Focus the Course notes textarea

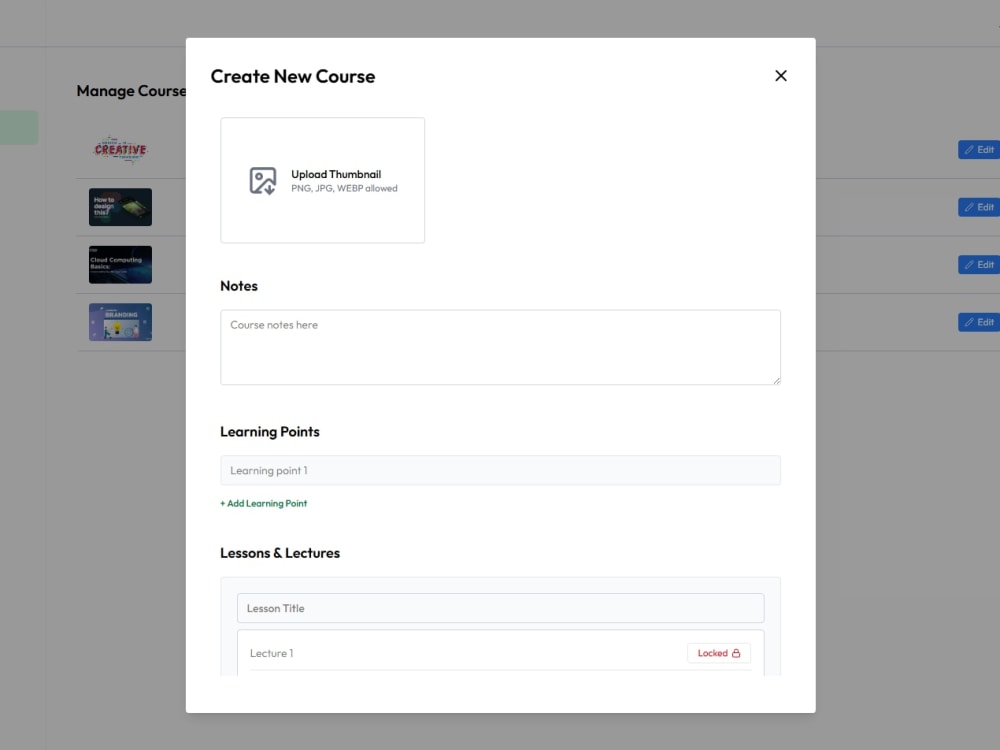point(500,348)
